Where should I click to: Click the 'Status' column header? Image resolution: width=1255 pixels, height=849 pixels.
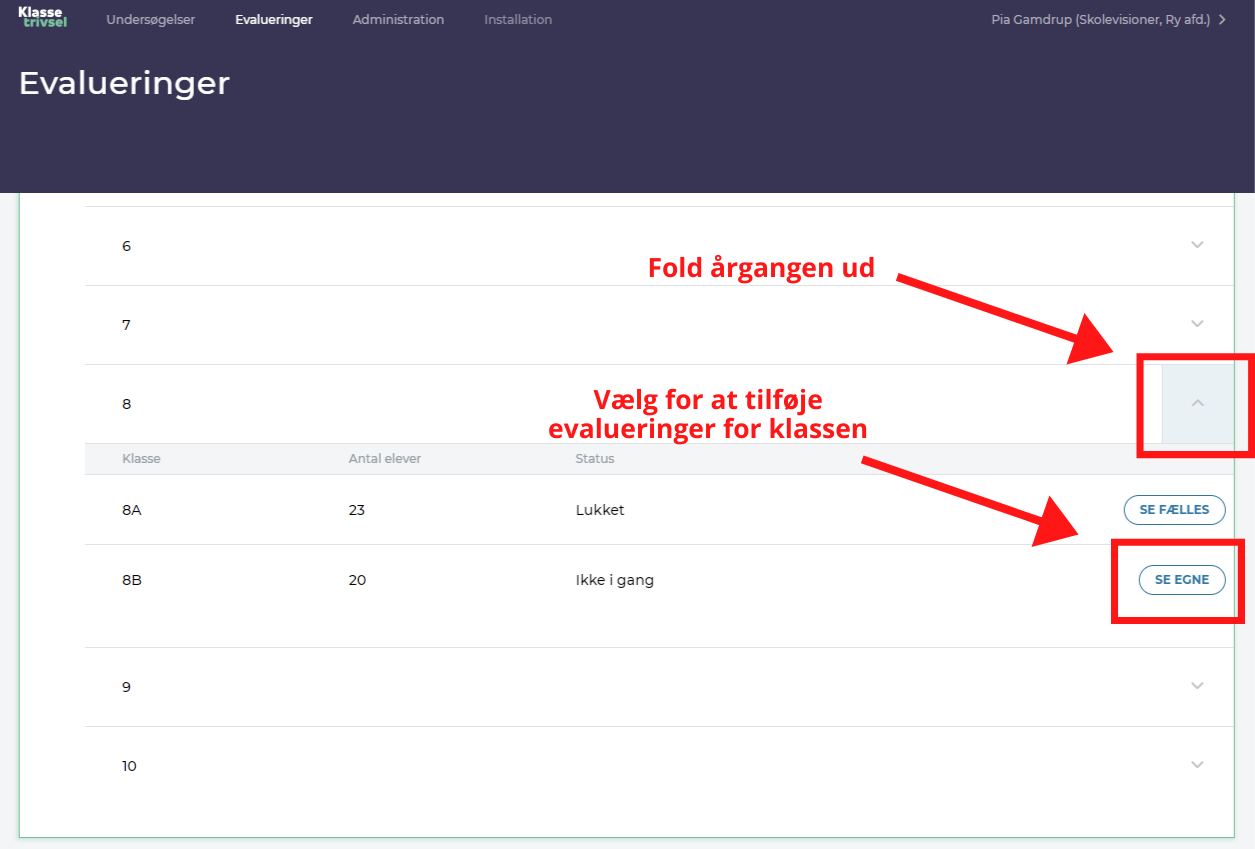tap(595, 459)
